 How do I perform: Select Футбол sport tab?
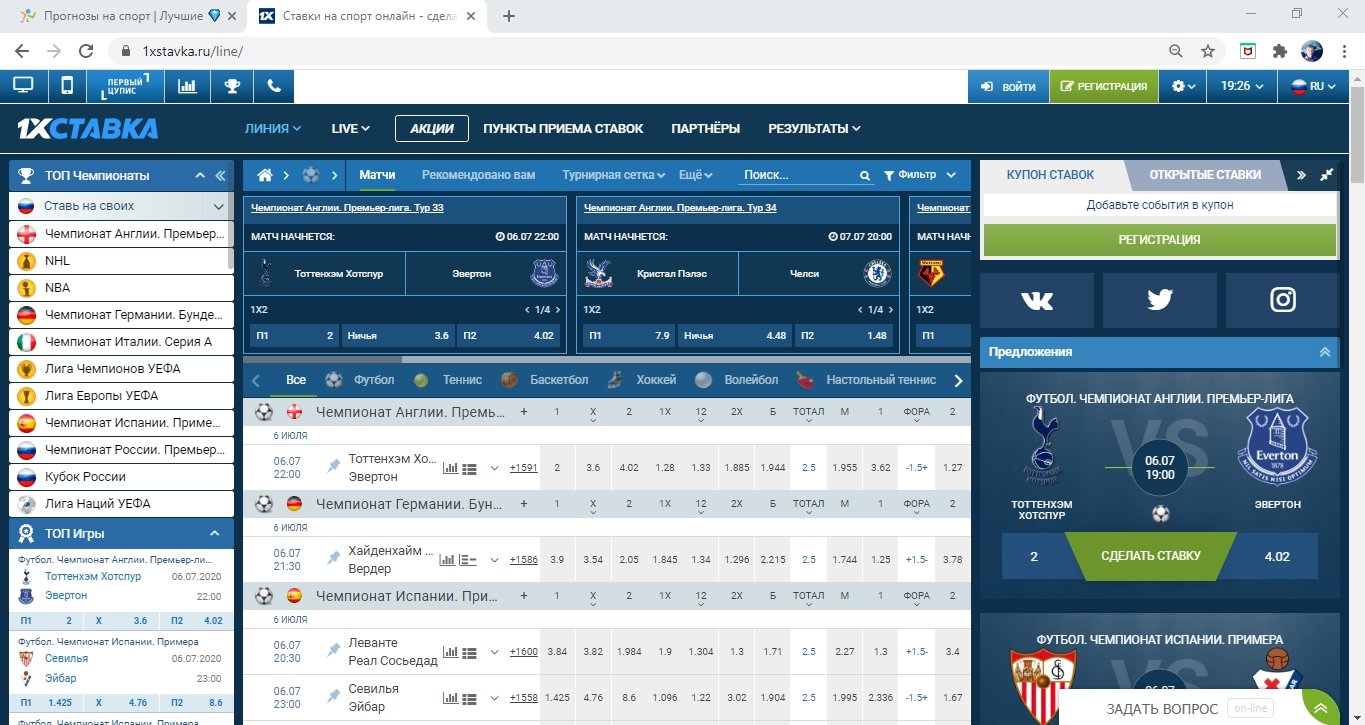coord(361,380)
